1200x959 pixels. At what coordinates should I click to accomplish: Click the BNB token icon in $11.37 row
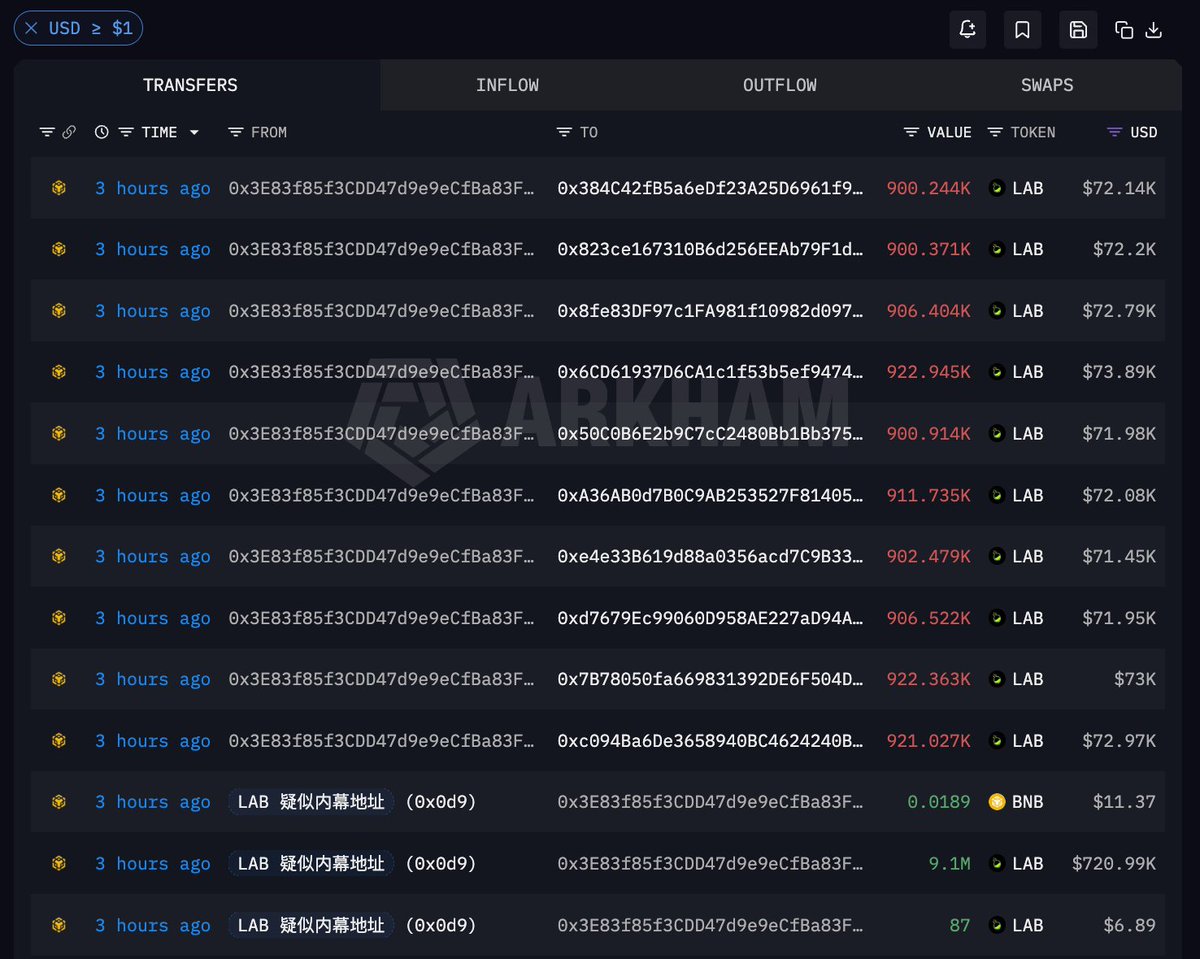coord(996,801)
